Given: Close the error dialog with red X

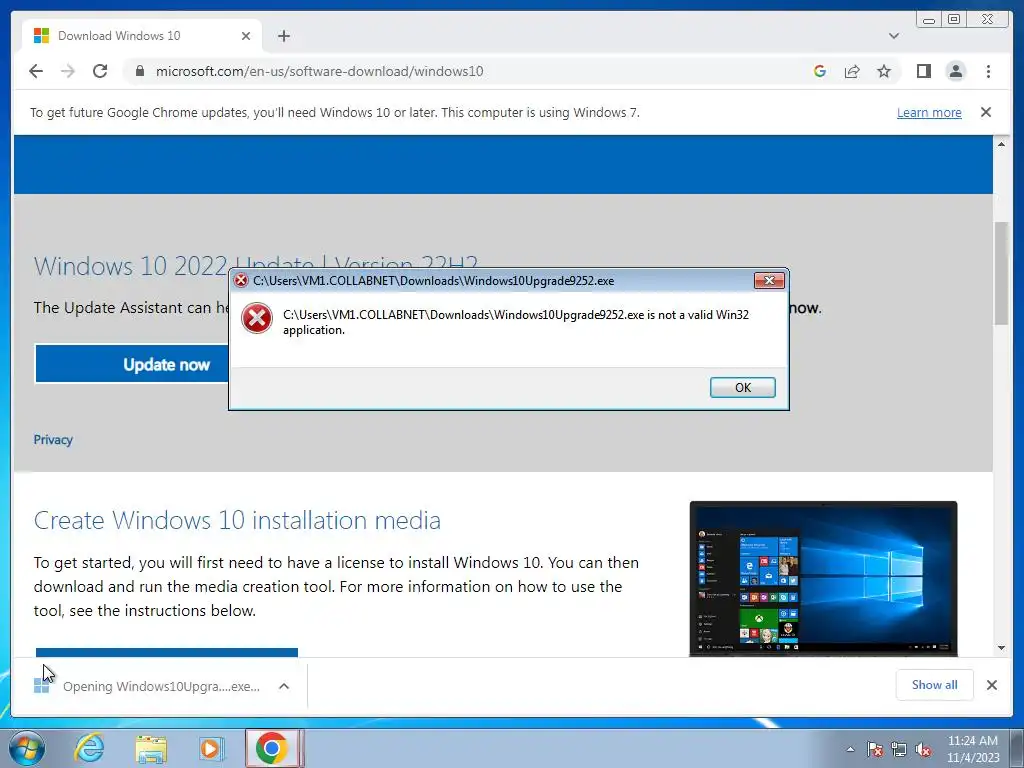Looking at the screenshot, I should 769,280.
